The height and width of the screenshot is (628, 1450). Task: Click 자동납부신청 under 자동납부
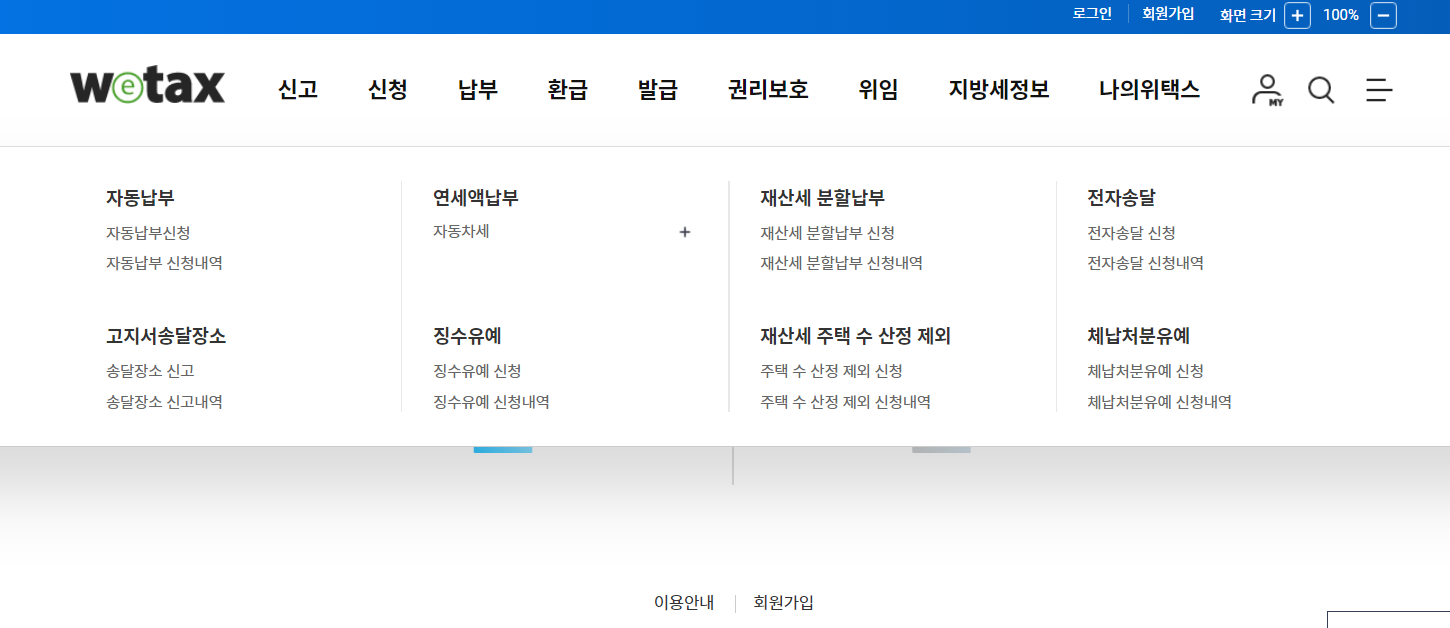[x=146, y=231]
